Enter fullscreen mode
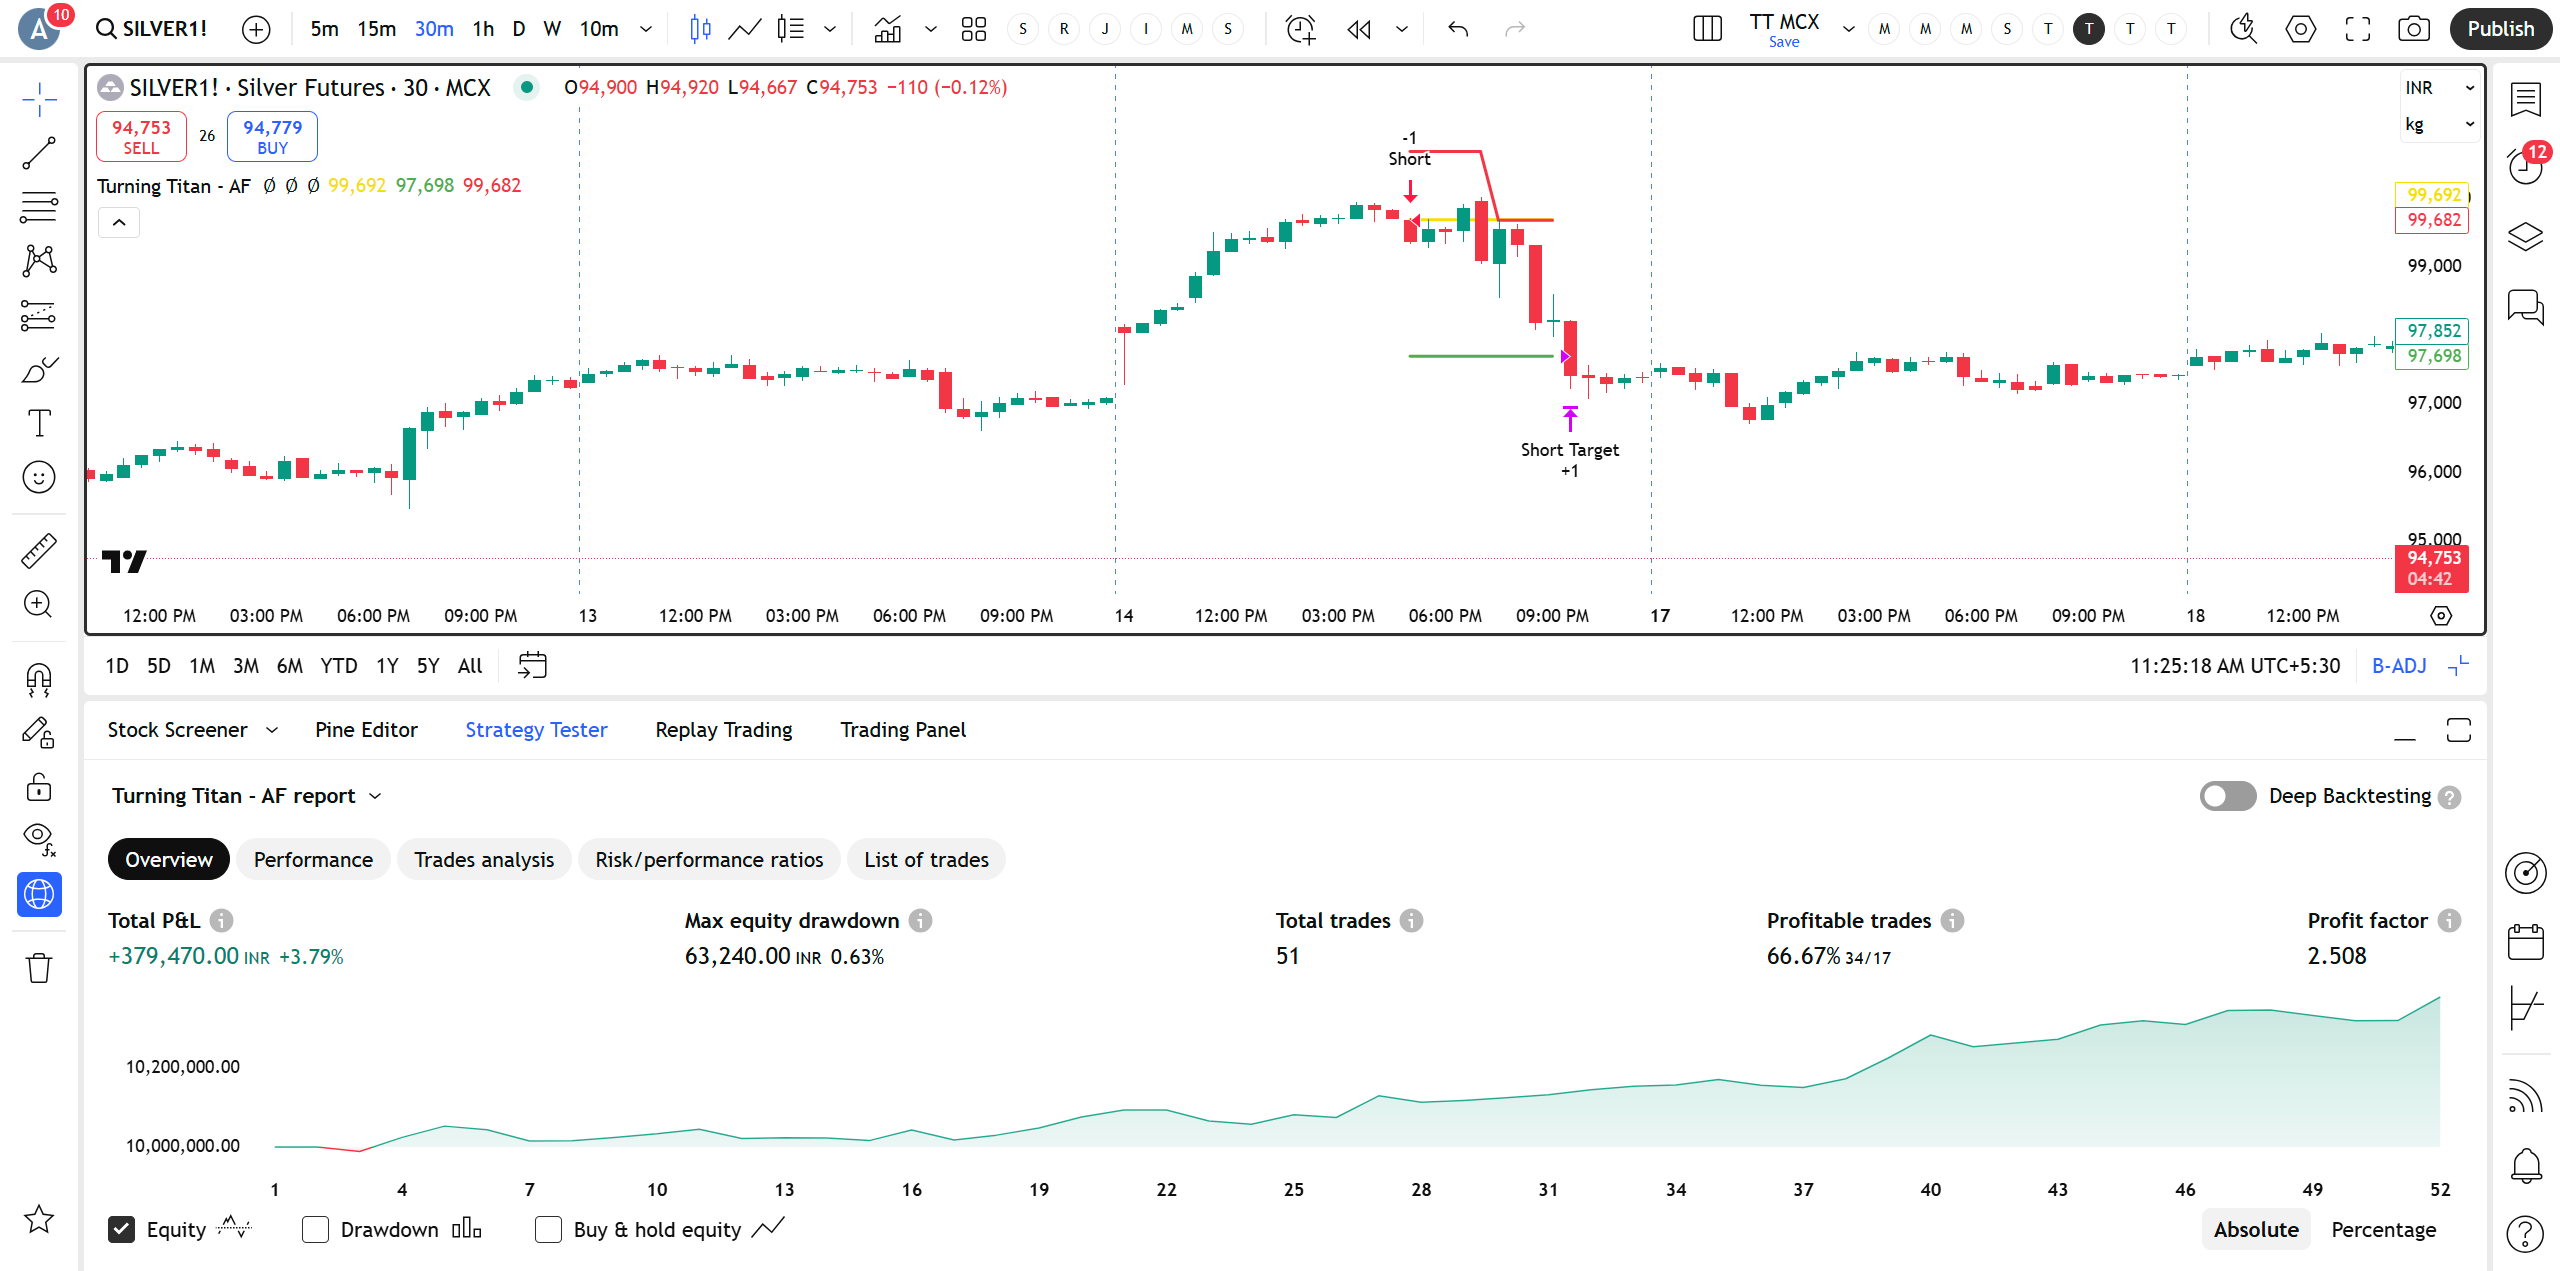The width and height of the screenshot is (2560, 1271). click(2358, 29)
